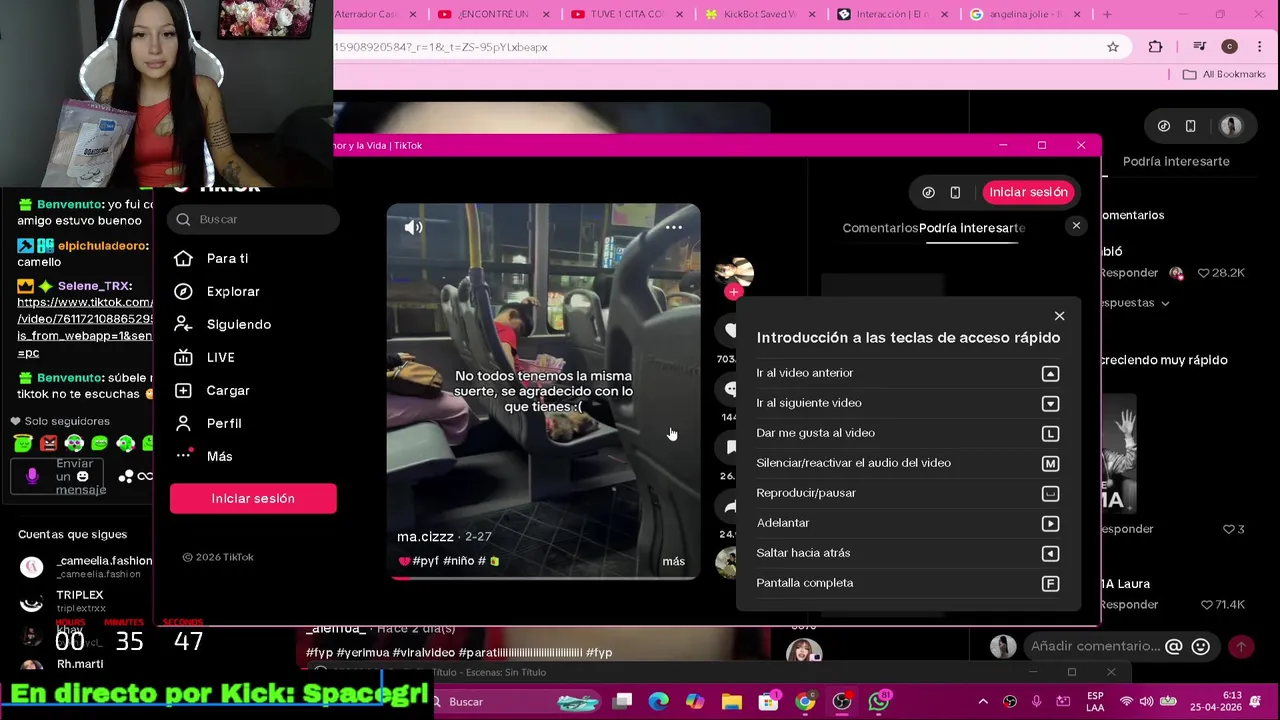Click coin icon in background TikTok window
This screenshot has height=720, width=1280.
[1164, 126]
